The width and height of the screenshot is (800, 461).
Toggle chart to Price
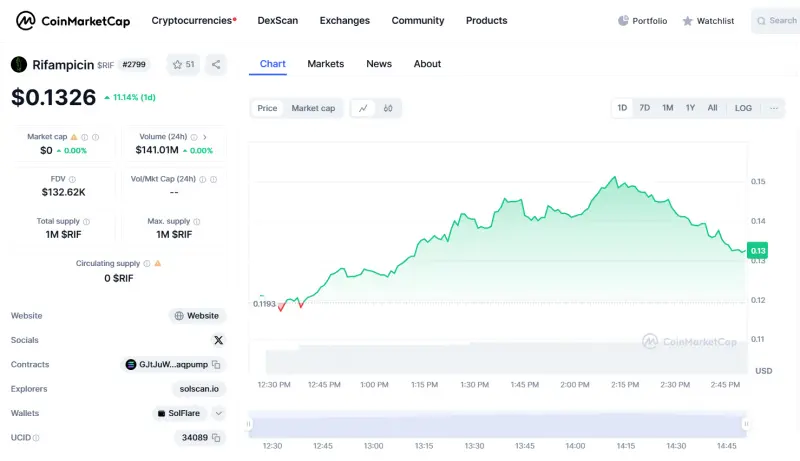pos(267,108)
